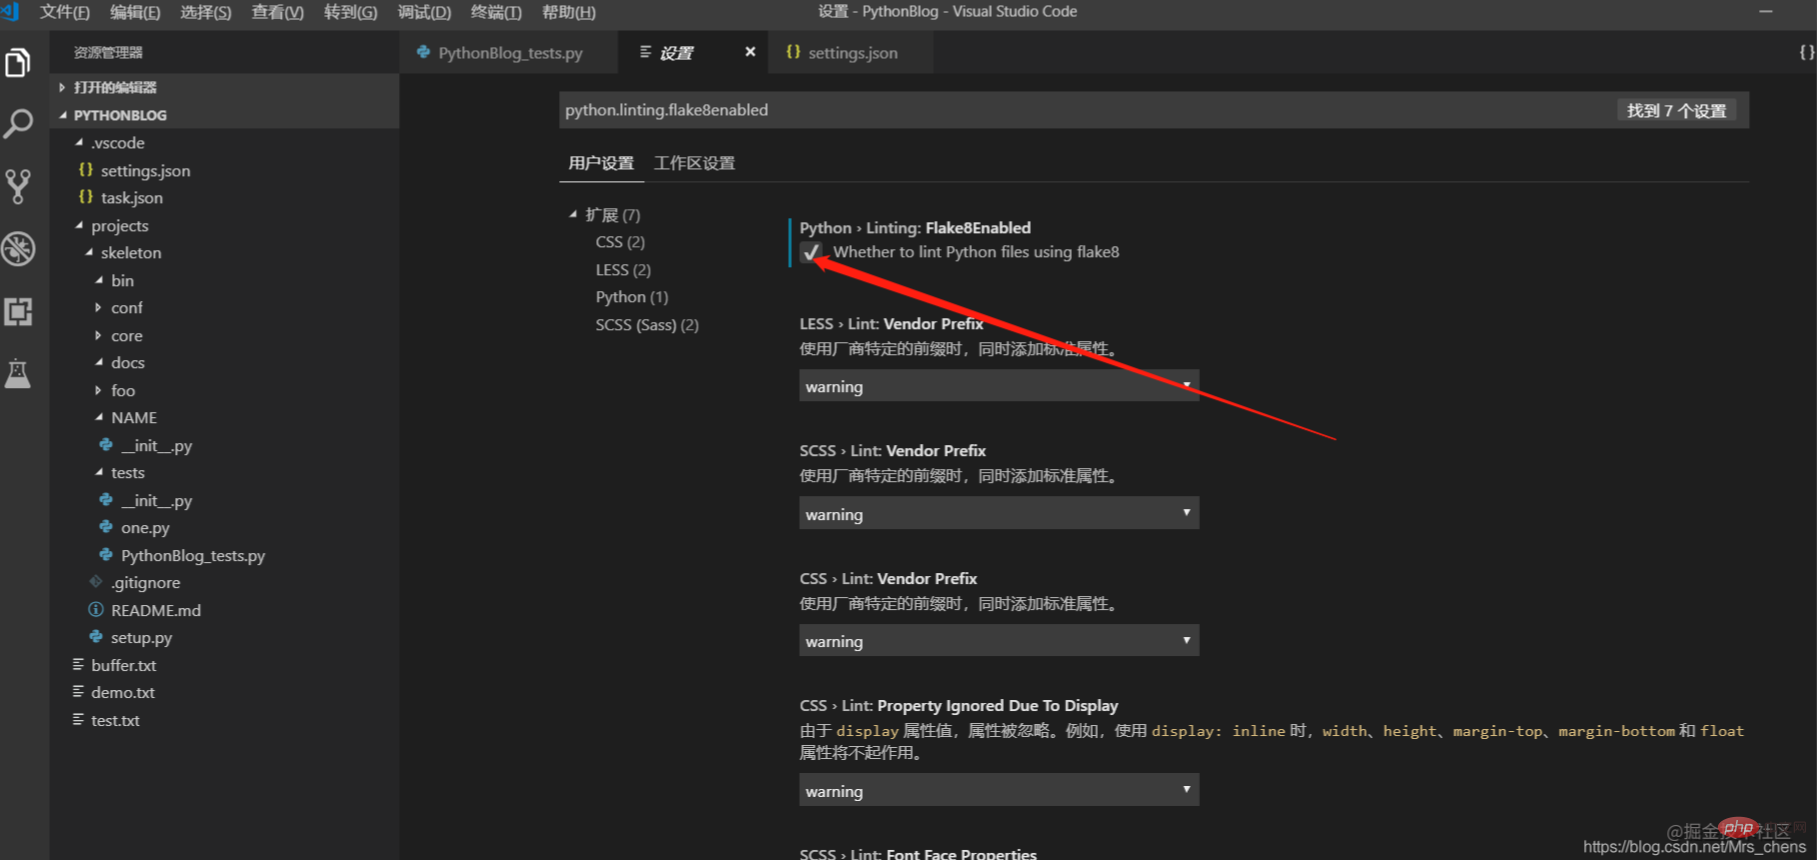
Task: Open CSS Property Ignored Due To Display dropdown
Action: [x=998, y=790]
